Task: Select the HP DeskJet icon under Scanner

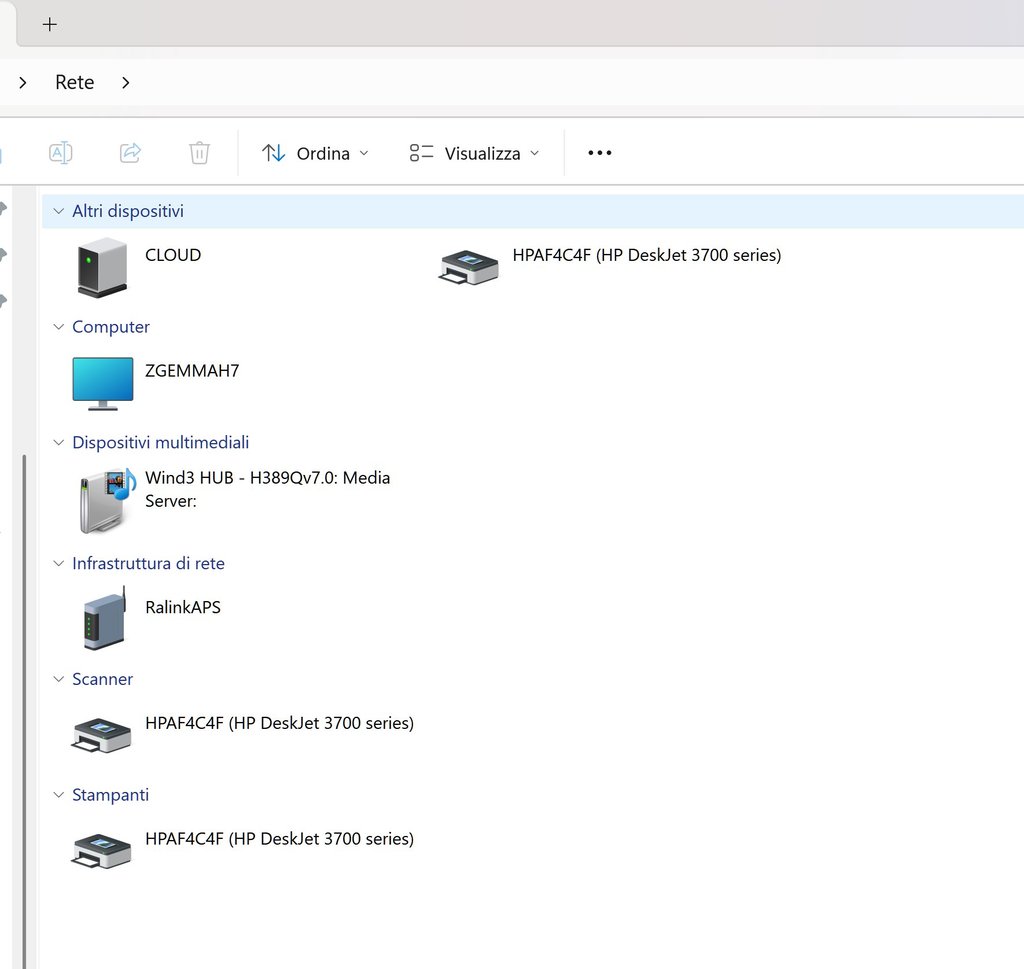Action: [x=102, y=735]
